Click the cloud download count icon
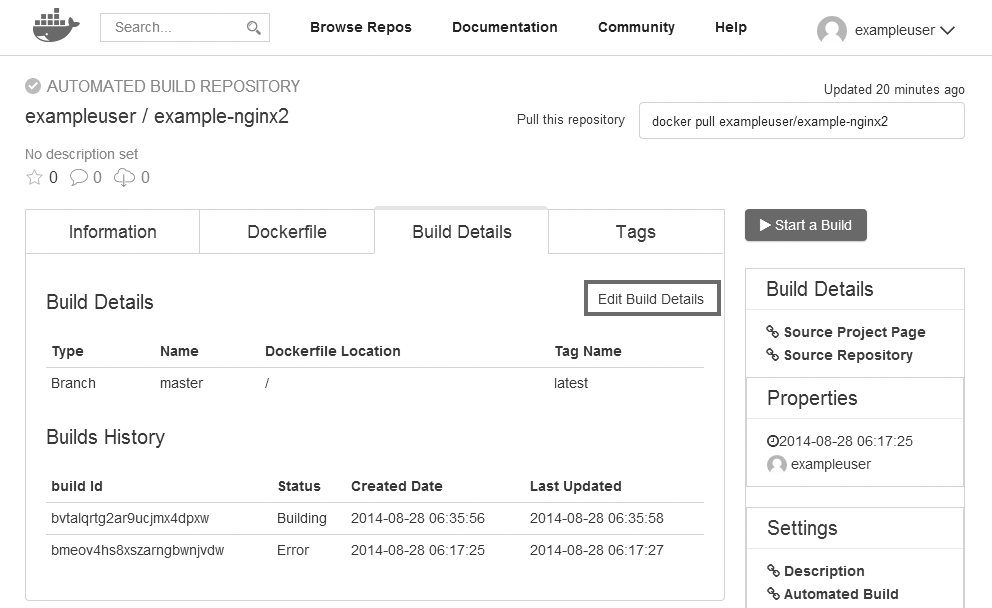The width and height of the screenshot is (992, 608). pos(124,178)
